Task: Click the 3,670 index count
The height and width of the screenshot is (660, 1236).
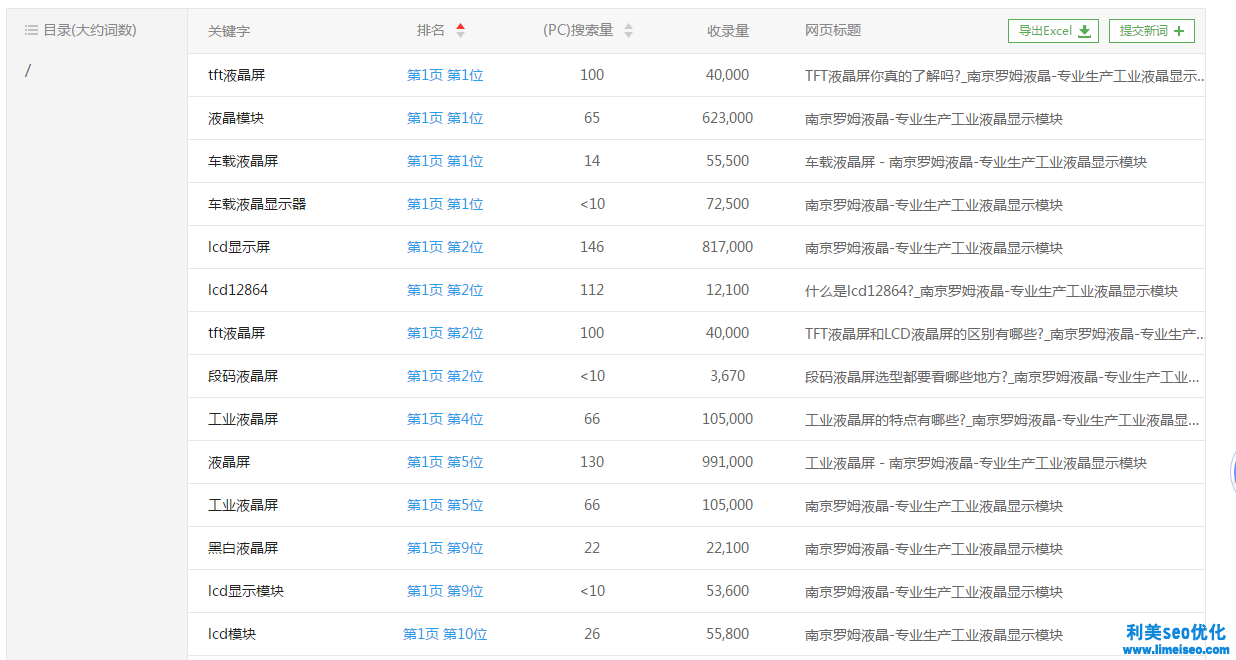Action: tap(728, 376)
